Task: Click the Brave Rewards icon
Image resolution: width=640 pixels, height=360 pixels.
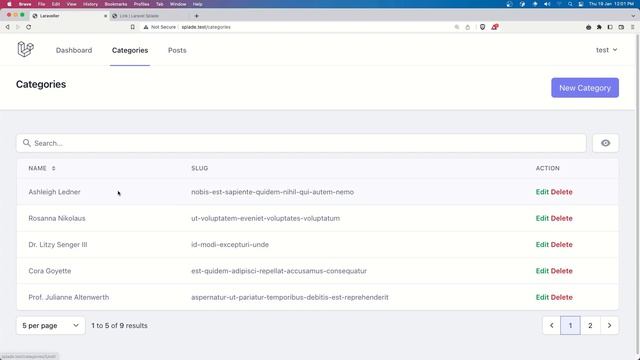Action: click(495, 27)
